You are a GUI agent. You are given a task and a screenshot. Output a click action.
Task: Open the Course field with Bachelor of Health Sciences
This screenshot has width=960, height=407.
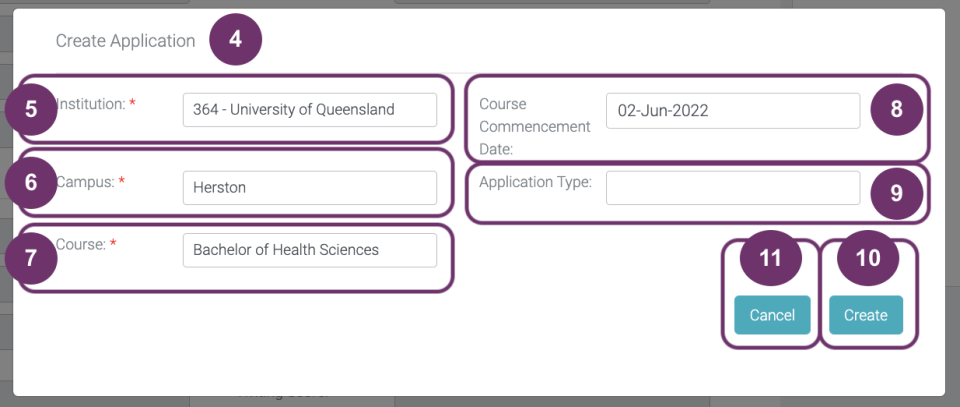click(309, 250)
